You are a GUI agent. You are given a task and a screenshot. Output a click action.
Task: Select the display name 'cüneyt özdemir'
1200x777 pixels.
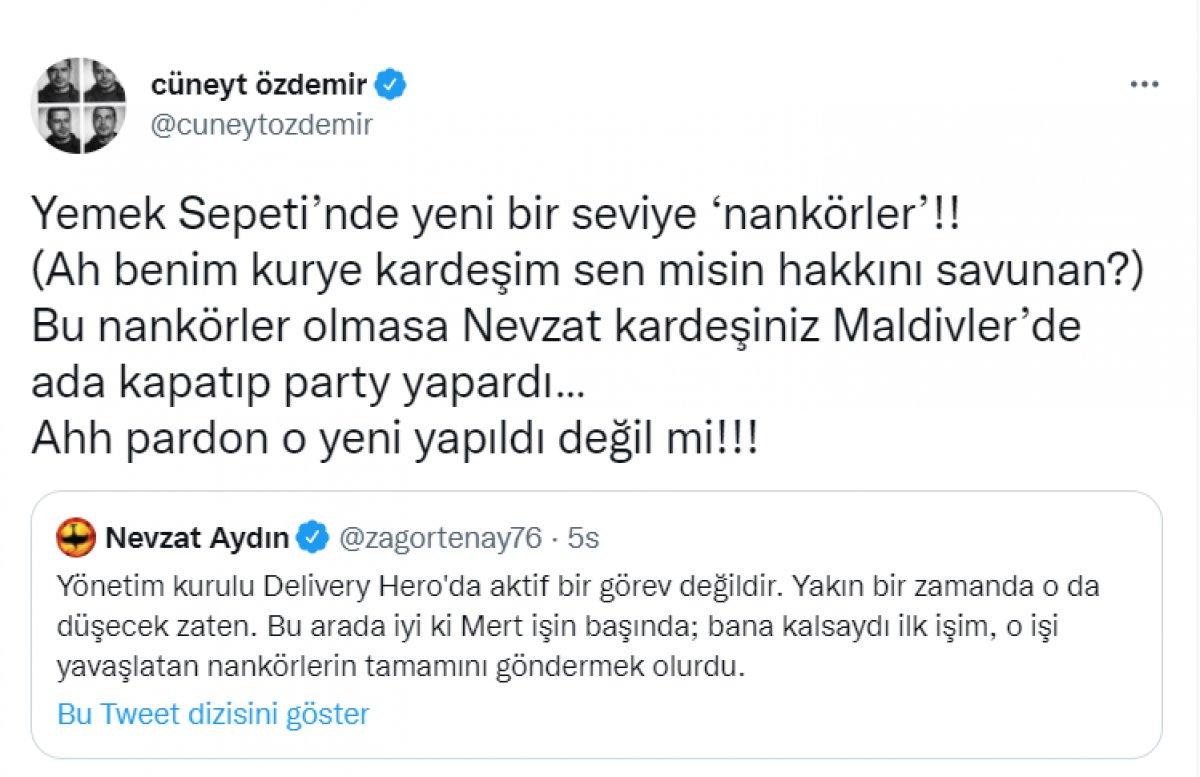click(x=260, y=84)
